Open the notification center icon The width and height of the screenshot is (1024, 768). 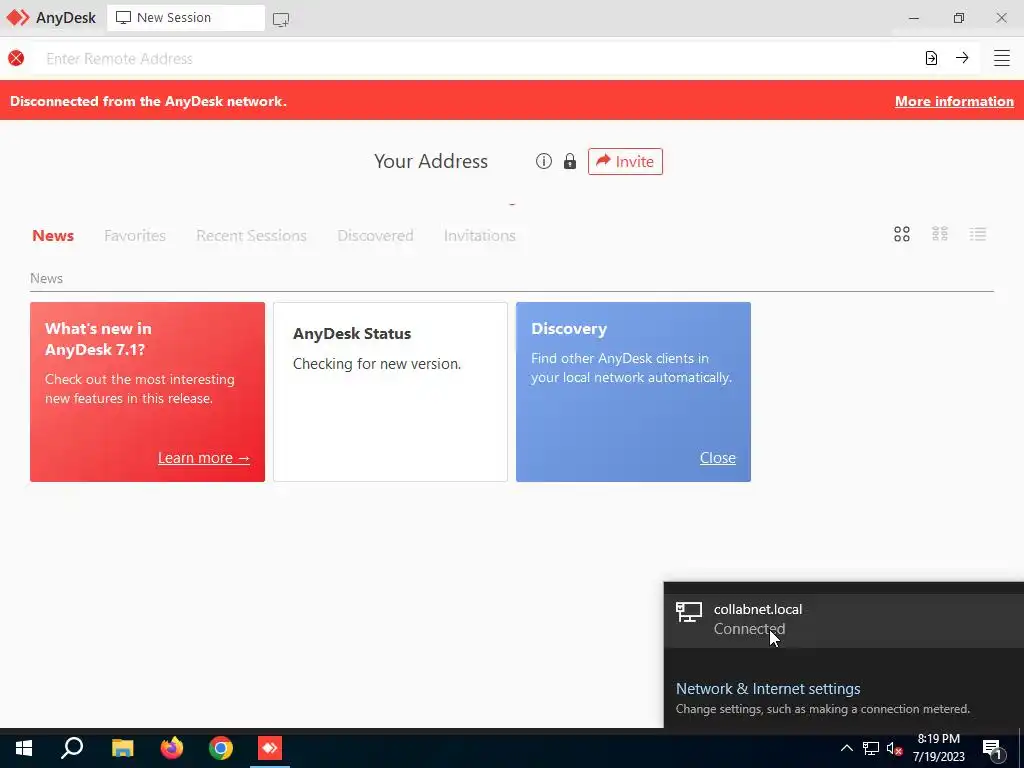click(992, 750)
